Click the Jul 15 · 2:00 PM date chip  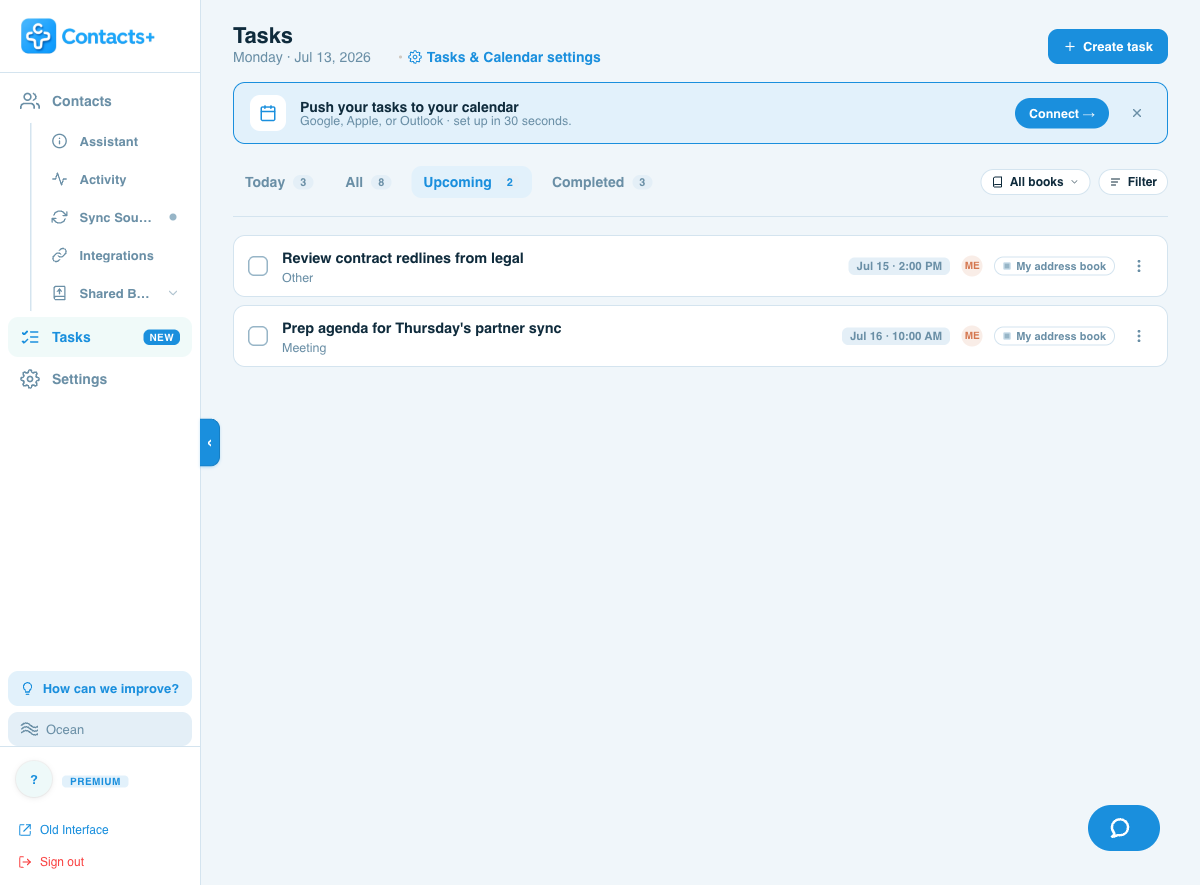(x=899, y=266)
